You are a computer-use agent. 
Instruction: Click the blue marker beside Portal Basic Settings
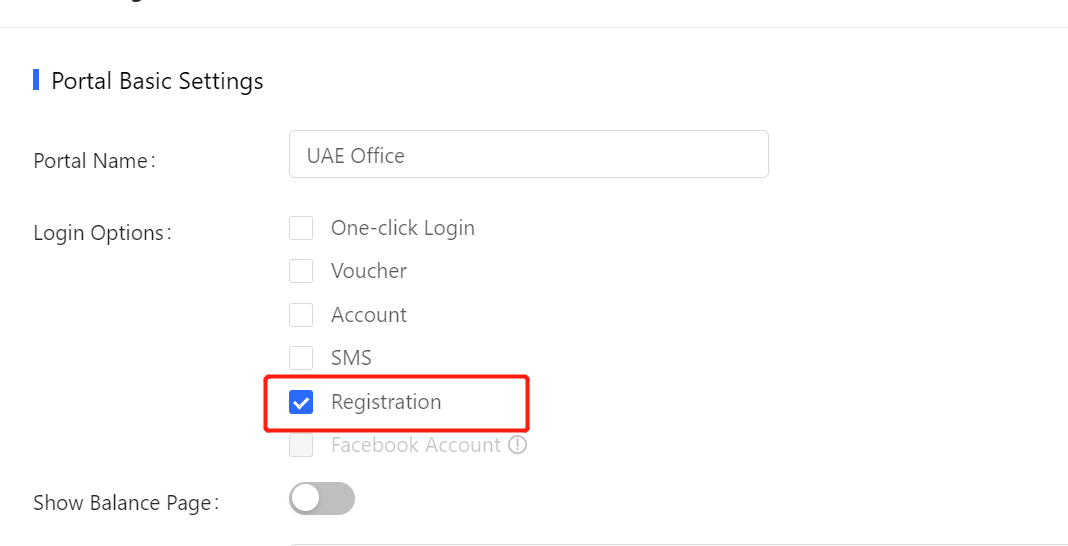(x=36, y=80)
